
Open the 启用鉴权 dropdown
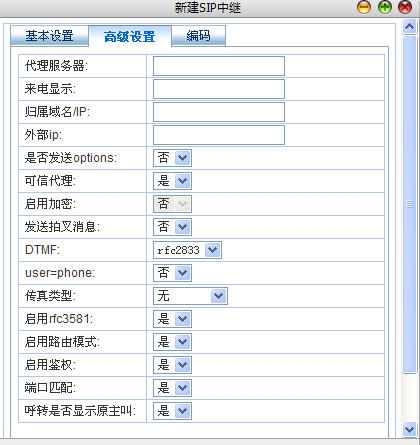tap(172, 365)
